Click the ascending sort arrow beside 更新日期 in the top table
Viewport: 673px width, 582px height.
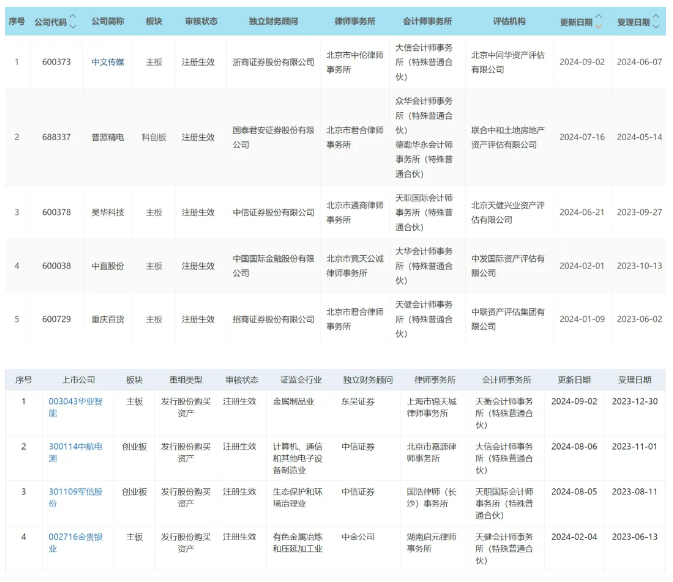click(598, 17)
